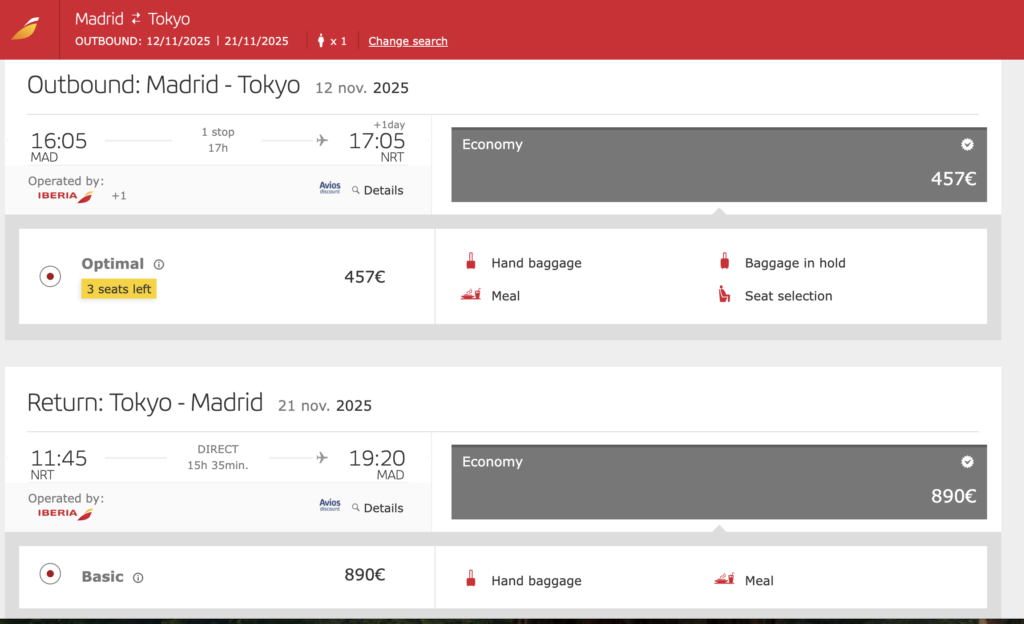Expand the +1 operating airlines indicator
Screen dimensions: 1024x624
(118, 196)
